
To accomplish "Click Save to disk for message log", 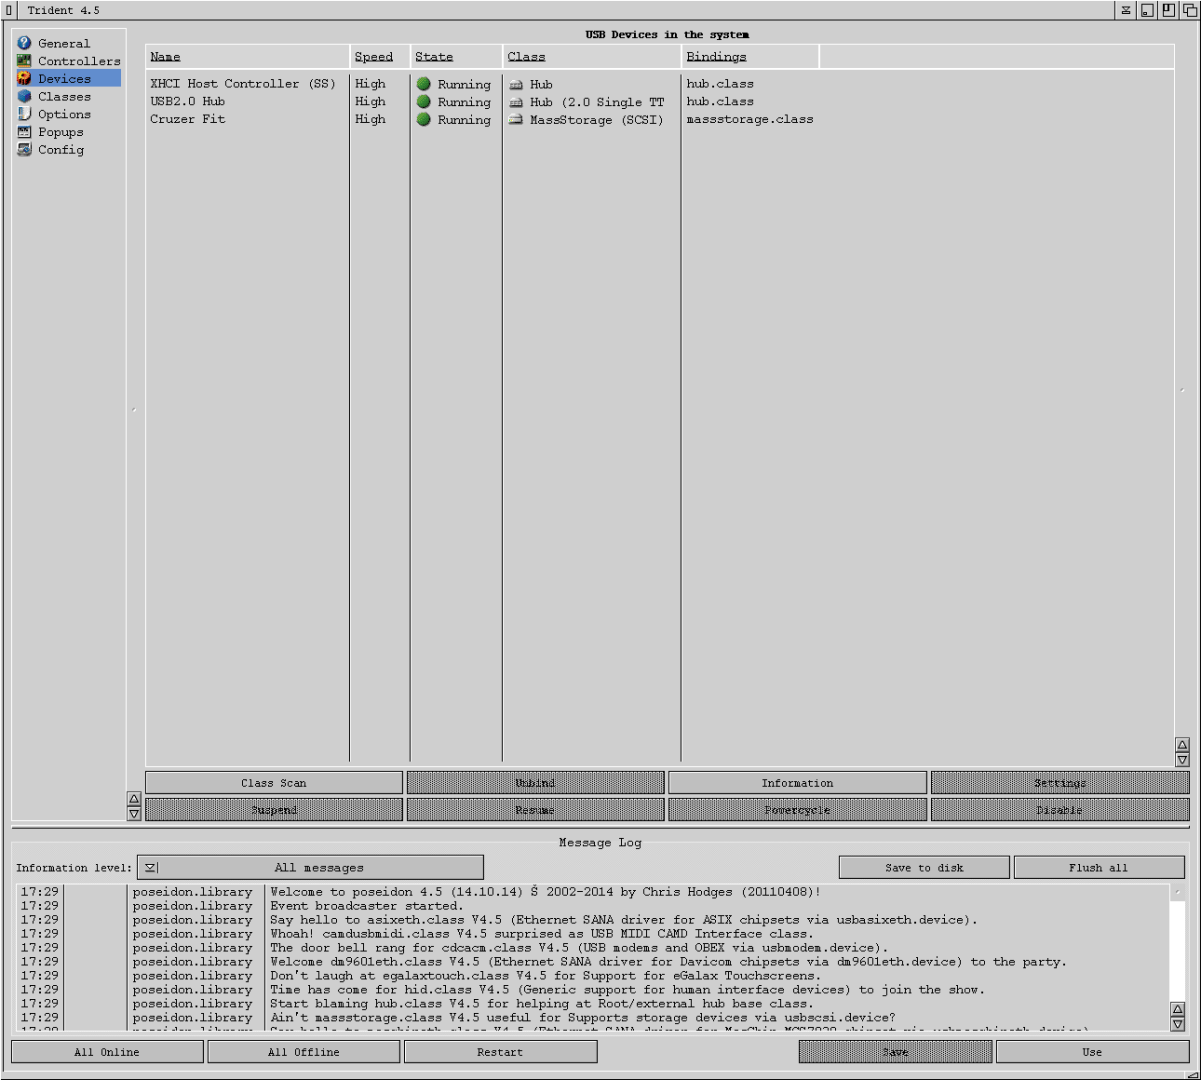I will (x=924, y=868).
